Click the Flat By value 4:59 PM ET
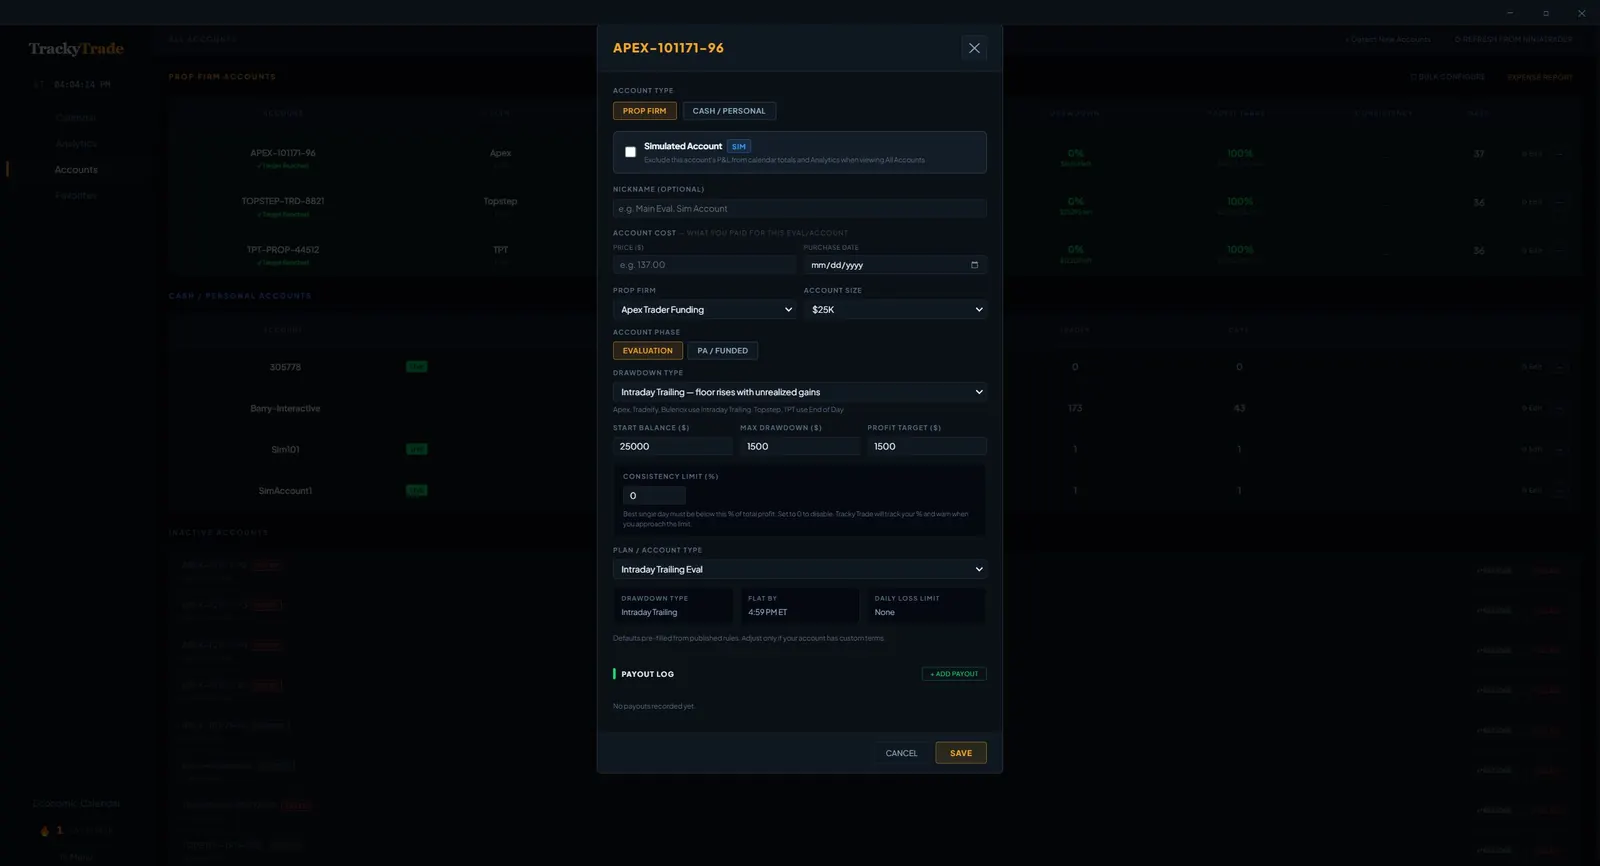 coord(768,613)
